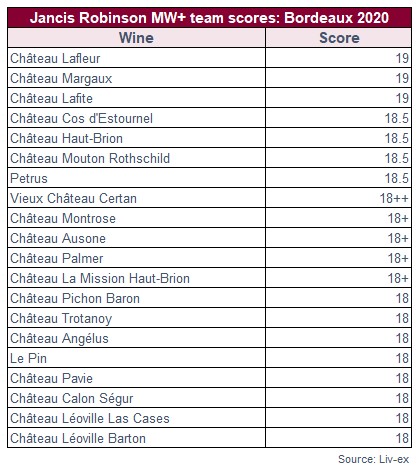The width and height of the screenshot is (419, 471).
Task: Select the Score column header
Action: (x=339, y=38)
